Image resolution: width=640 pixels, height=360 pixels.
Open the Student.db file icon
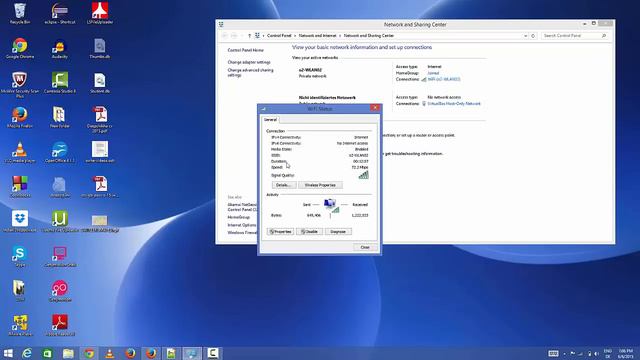click(100, 83)
